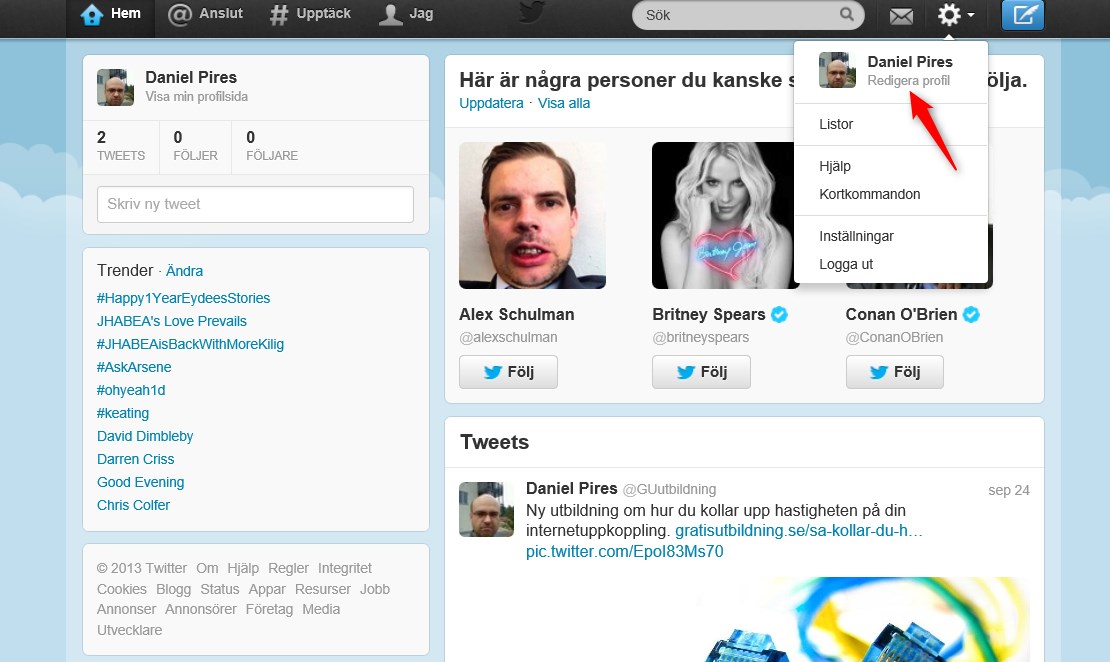Open the Jag profile tab
Screen dimensions: 1110x662
coord(406,13)
